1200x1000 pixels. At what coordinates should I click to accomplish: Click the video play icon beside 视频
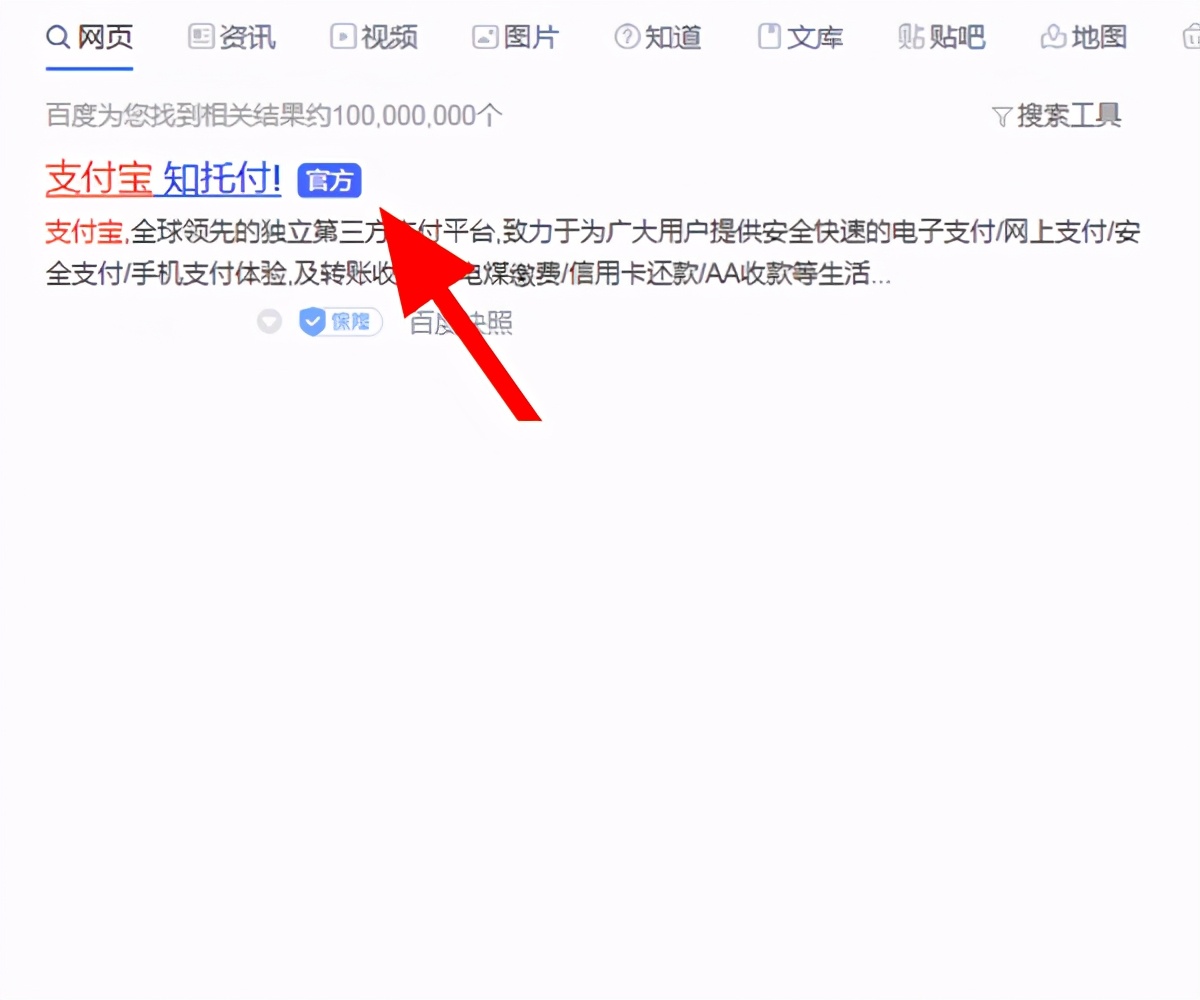pyautogui.click(x=341, y=35)
